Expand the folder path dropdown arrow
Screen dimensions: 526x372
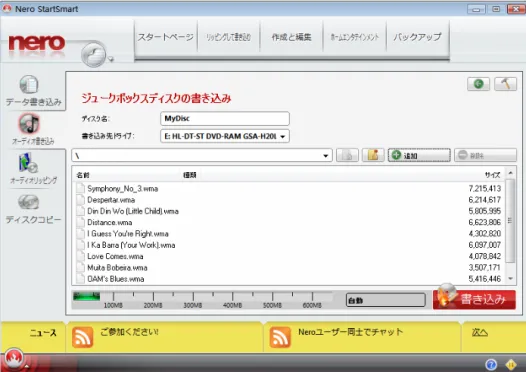coord(325,156)
